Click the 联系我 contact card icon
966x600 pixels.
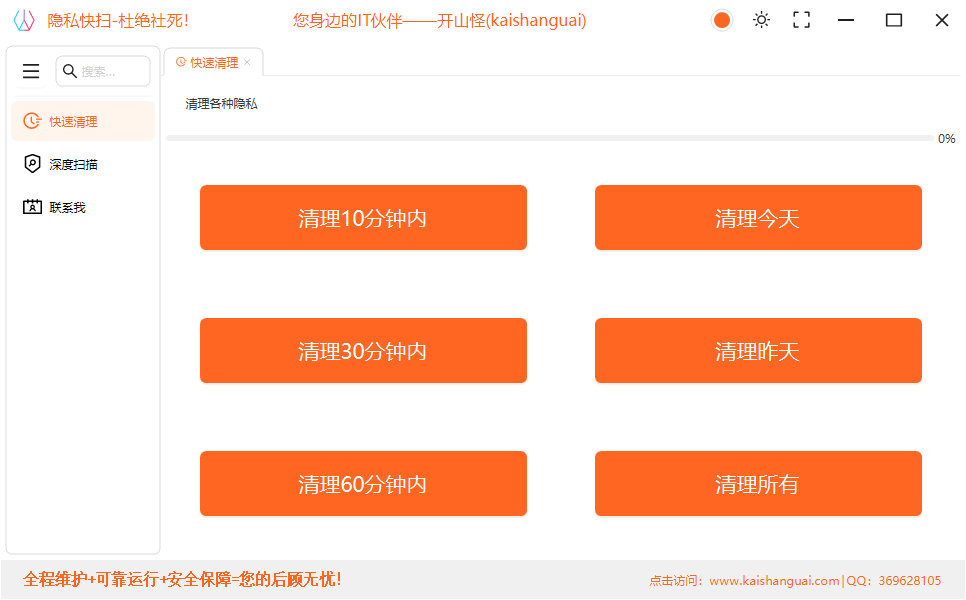click(32, 207)
